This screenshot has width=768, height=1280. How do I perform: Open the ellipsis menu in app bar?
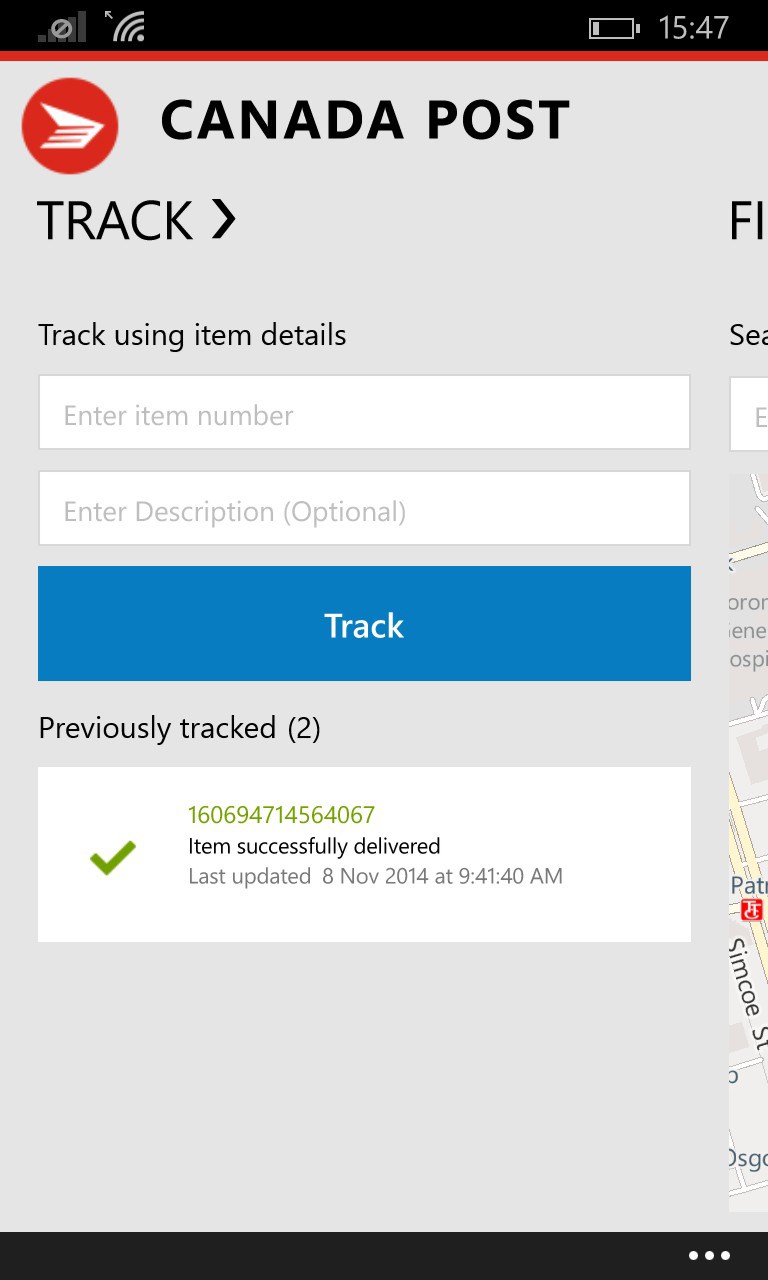coord(709,1255)
